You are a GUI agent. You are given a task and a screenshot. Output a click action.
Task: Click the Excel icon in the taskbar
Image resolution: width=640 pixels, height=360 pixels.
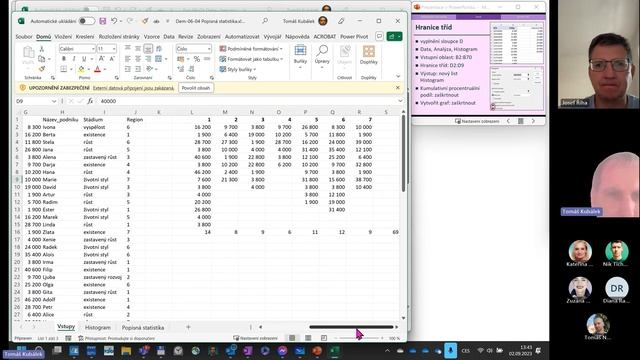pyautogui.click(x=335, y=351)
